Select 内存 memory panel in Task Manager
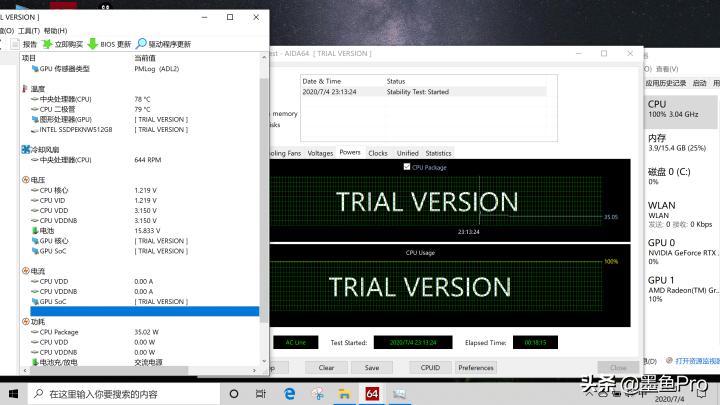The height and width of the screenshot is (405, 720). 681,143
